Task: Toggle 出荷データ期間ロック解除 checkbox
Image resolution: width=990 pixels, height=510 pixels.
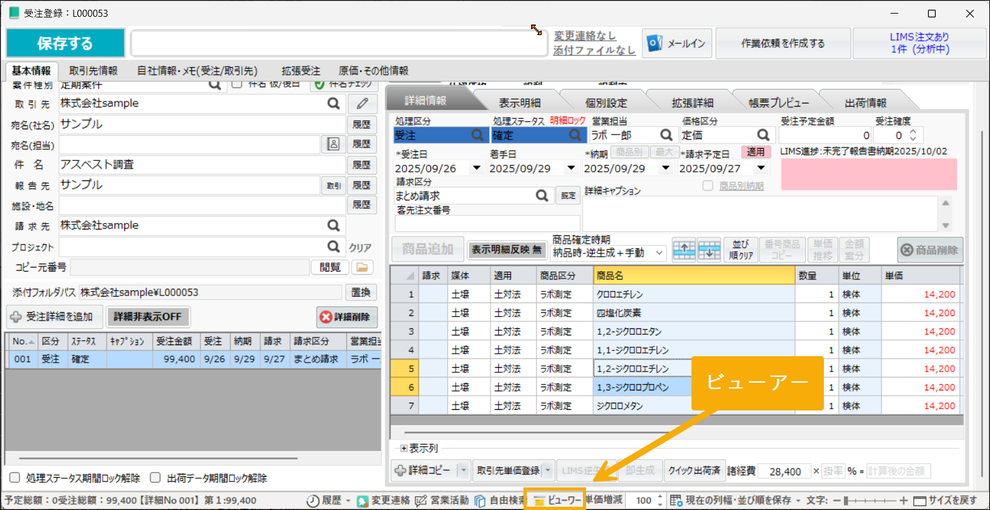Action: click(155, 478)
